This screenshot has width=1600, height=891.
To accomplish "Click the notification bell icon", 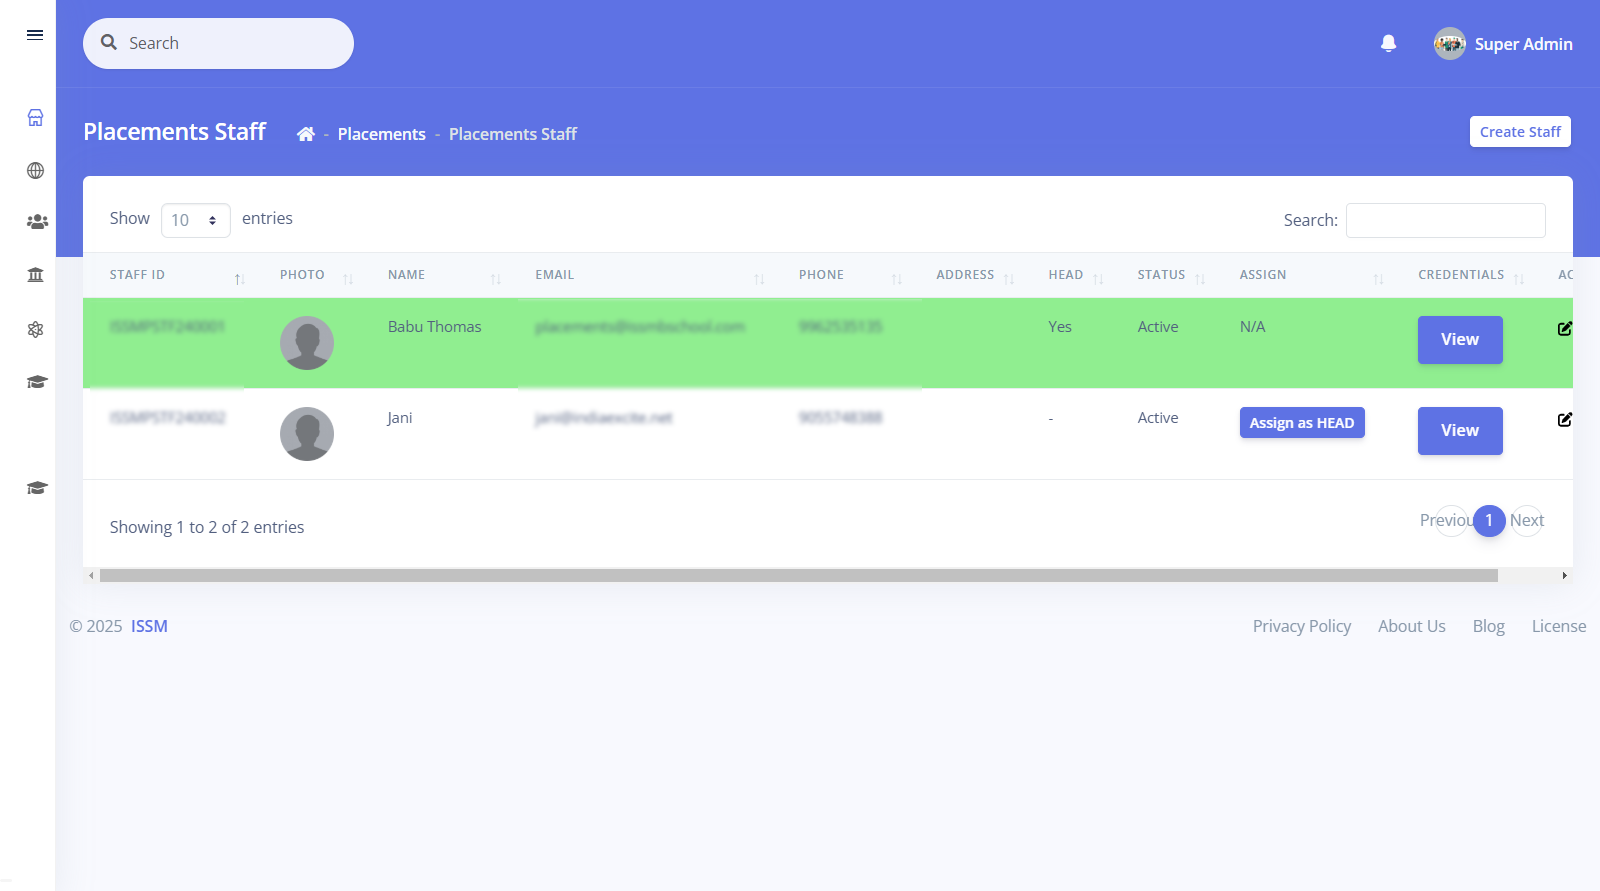I will click(x=1388, y=43).
